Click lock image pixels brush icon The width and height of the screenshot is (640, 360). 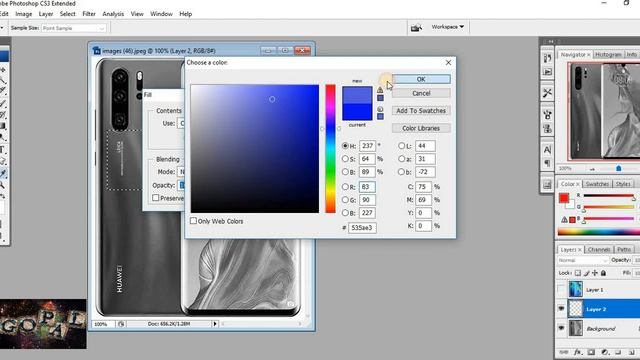pyautogui.click(x=587, y=273)
